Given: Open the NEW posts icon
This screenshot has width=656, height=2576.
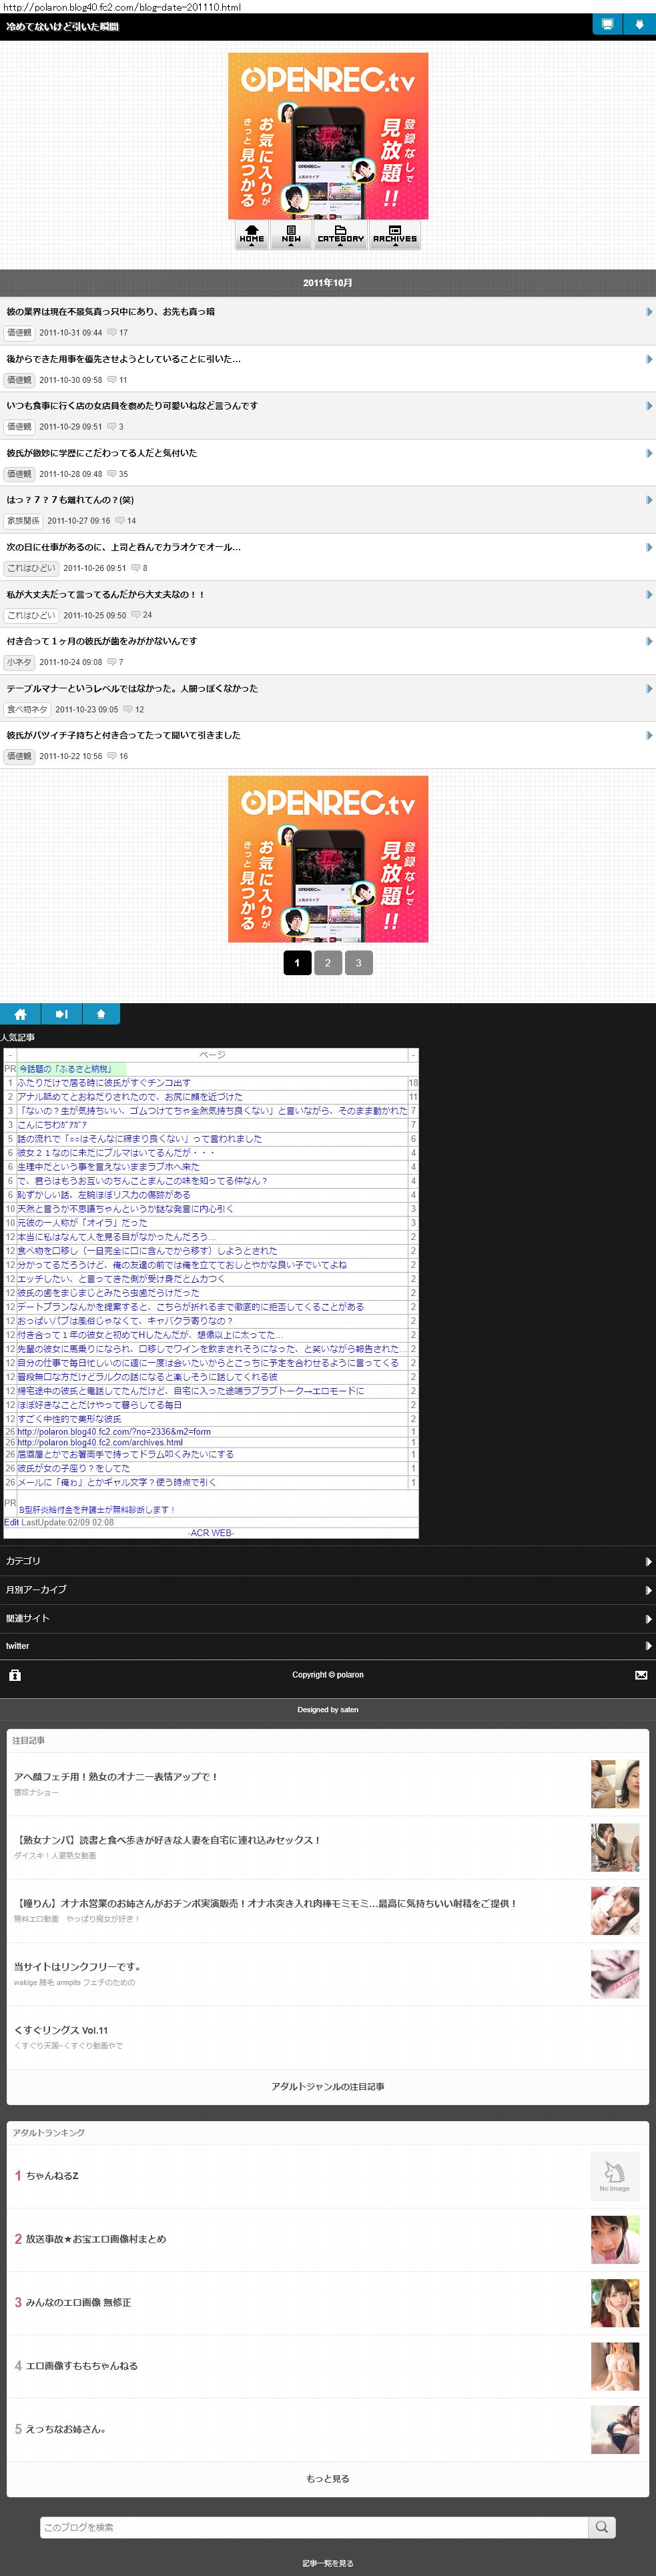Looking at the screenshot, I should tap(291, 234).
